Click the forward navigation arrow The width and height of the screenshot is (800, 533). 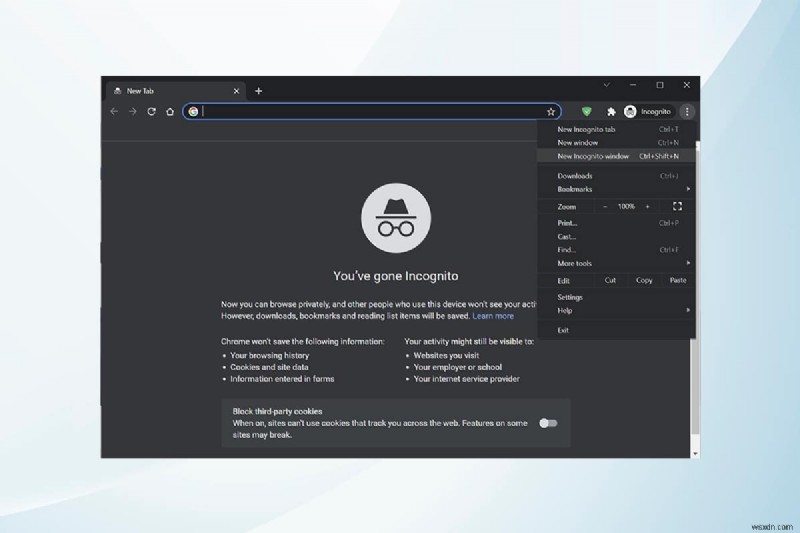pos(133,112)
